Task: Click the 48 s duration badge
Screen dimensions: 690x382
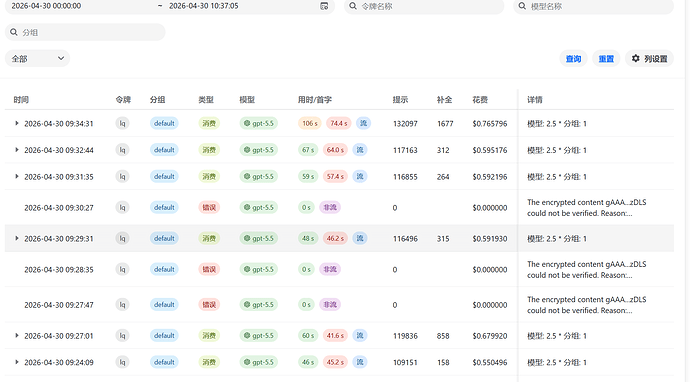Action: pos(308,238)
